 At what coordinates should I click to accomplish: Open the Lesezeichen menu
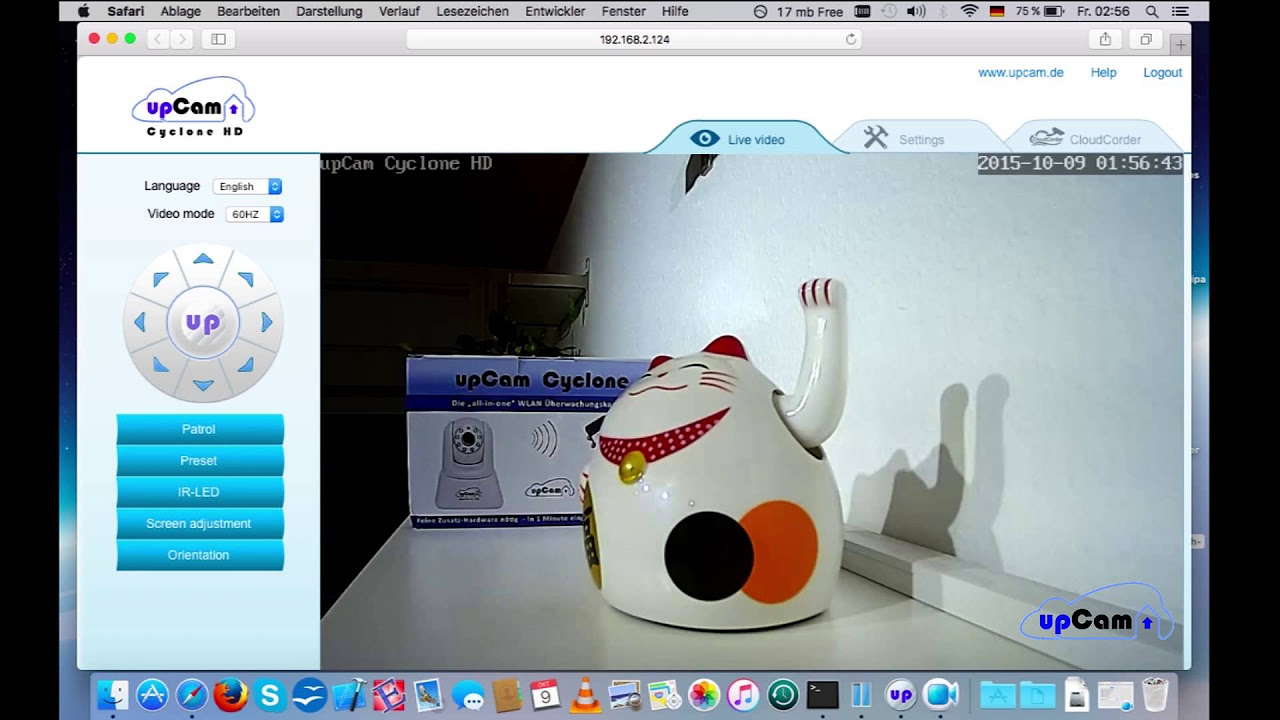pos(472,11)
